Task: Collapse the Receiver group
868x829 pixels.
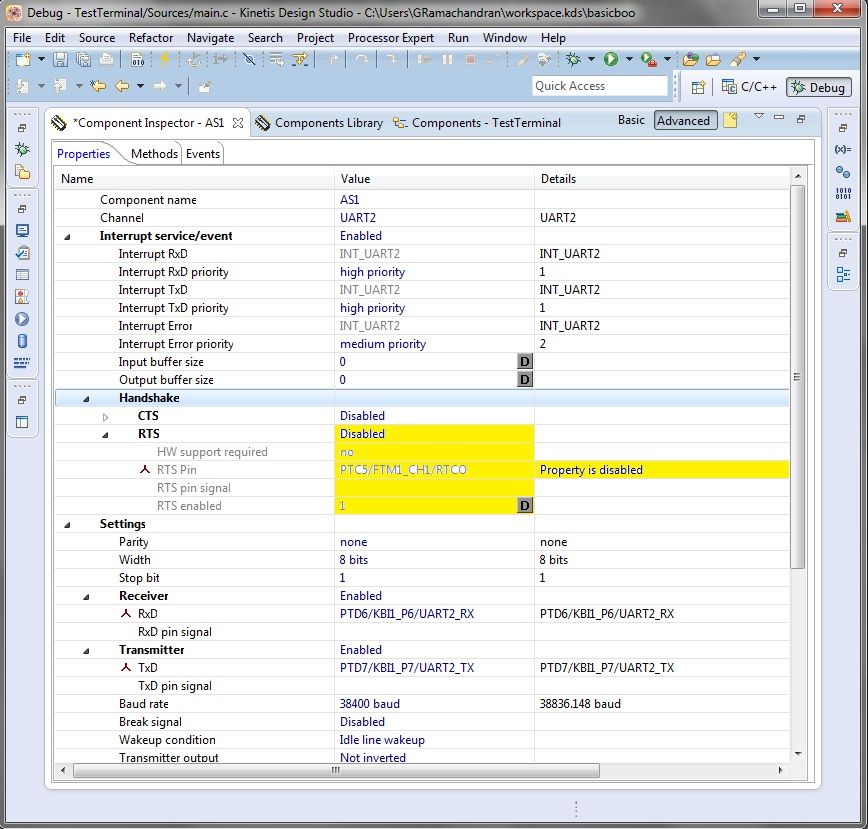Action: 86,597
